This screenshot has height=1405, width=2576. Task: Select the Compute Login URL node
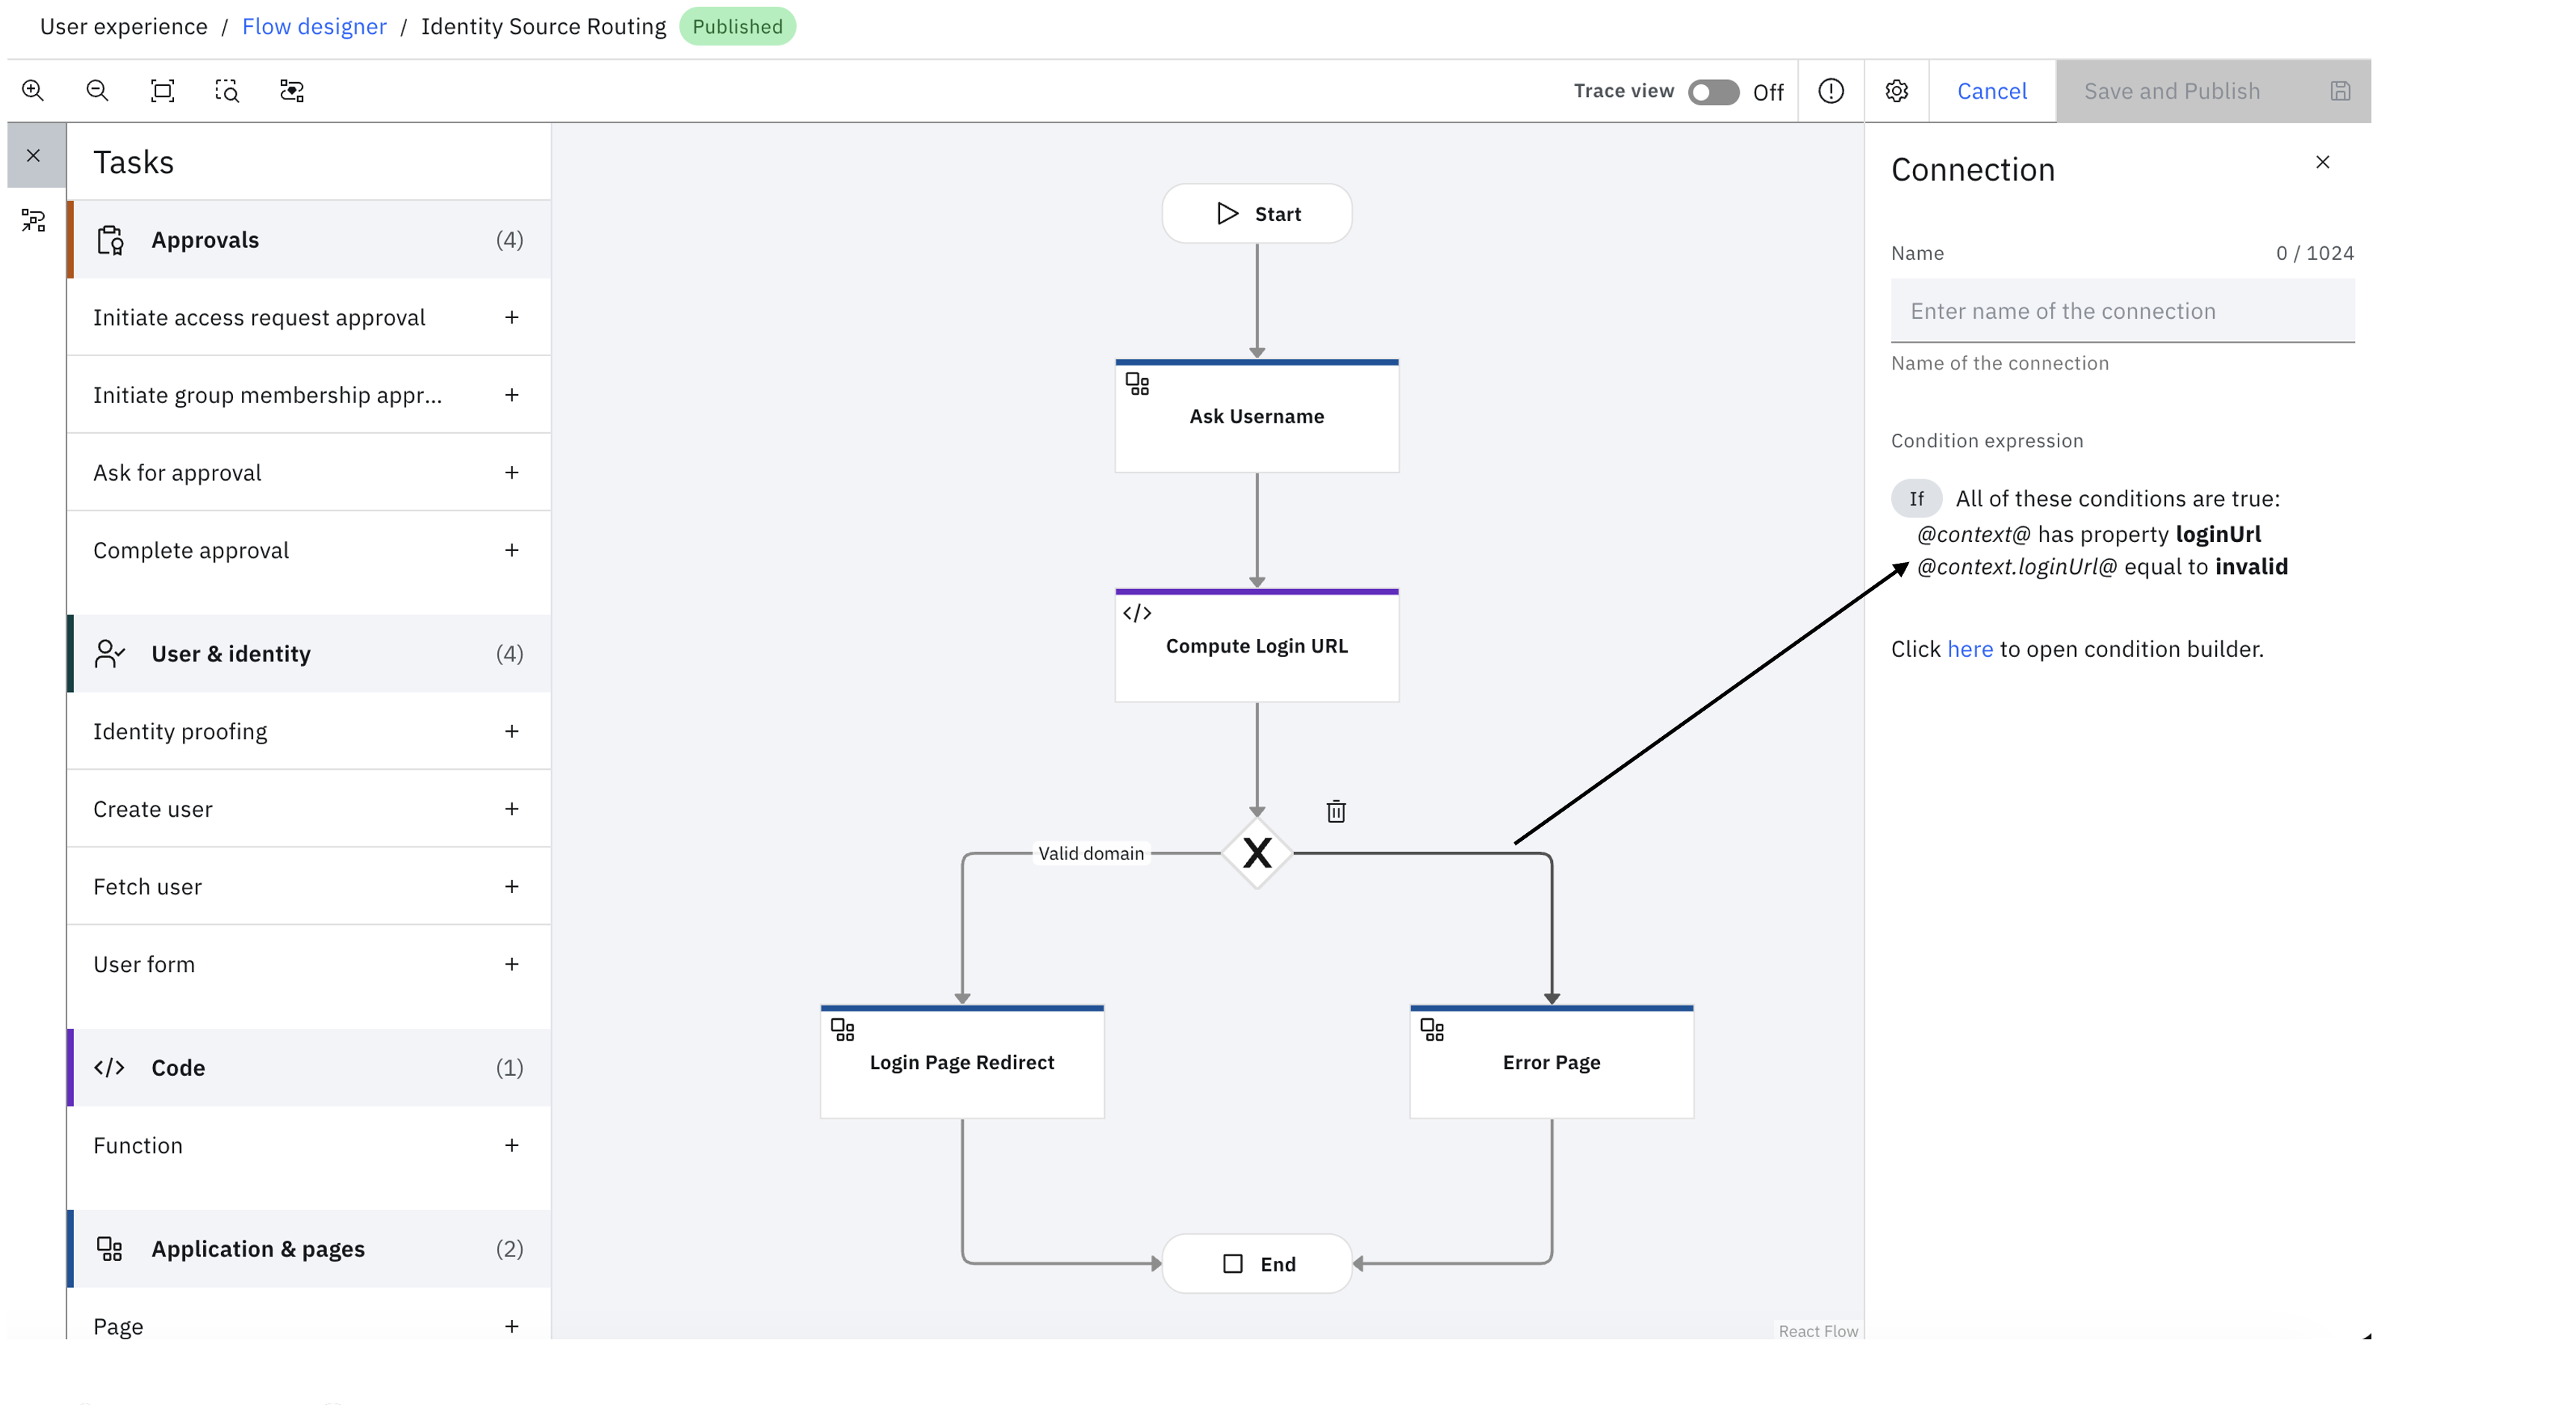tap(1257, 645)
